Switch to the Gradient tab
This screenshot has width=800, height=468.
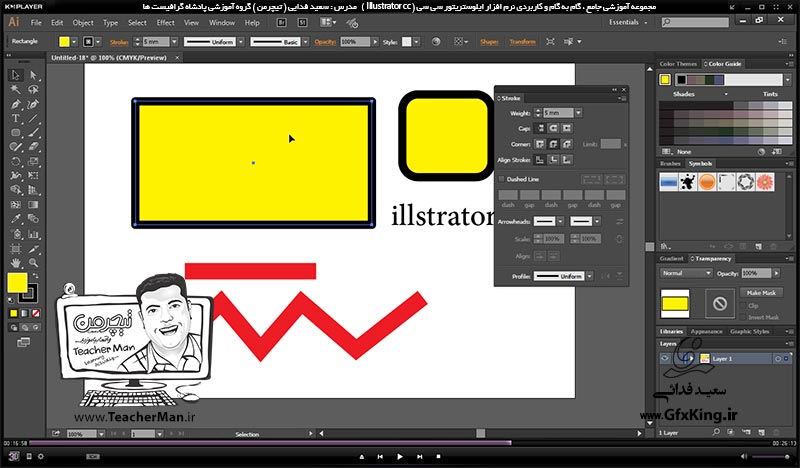click(671, 259)
